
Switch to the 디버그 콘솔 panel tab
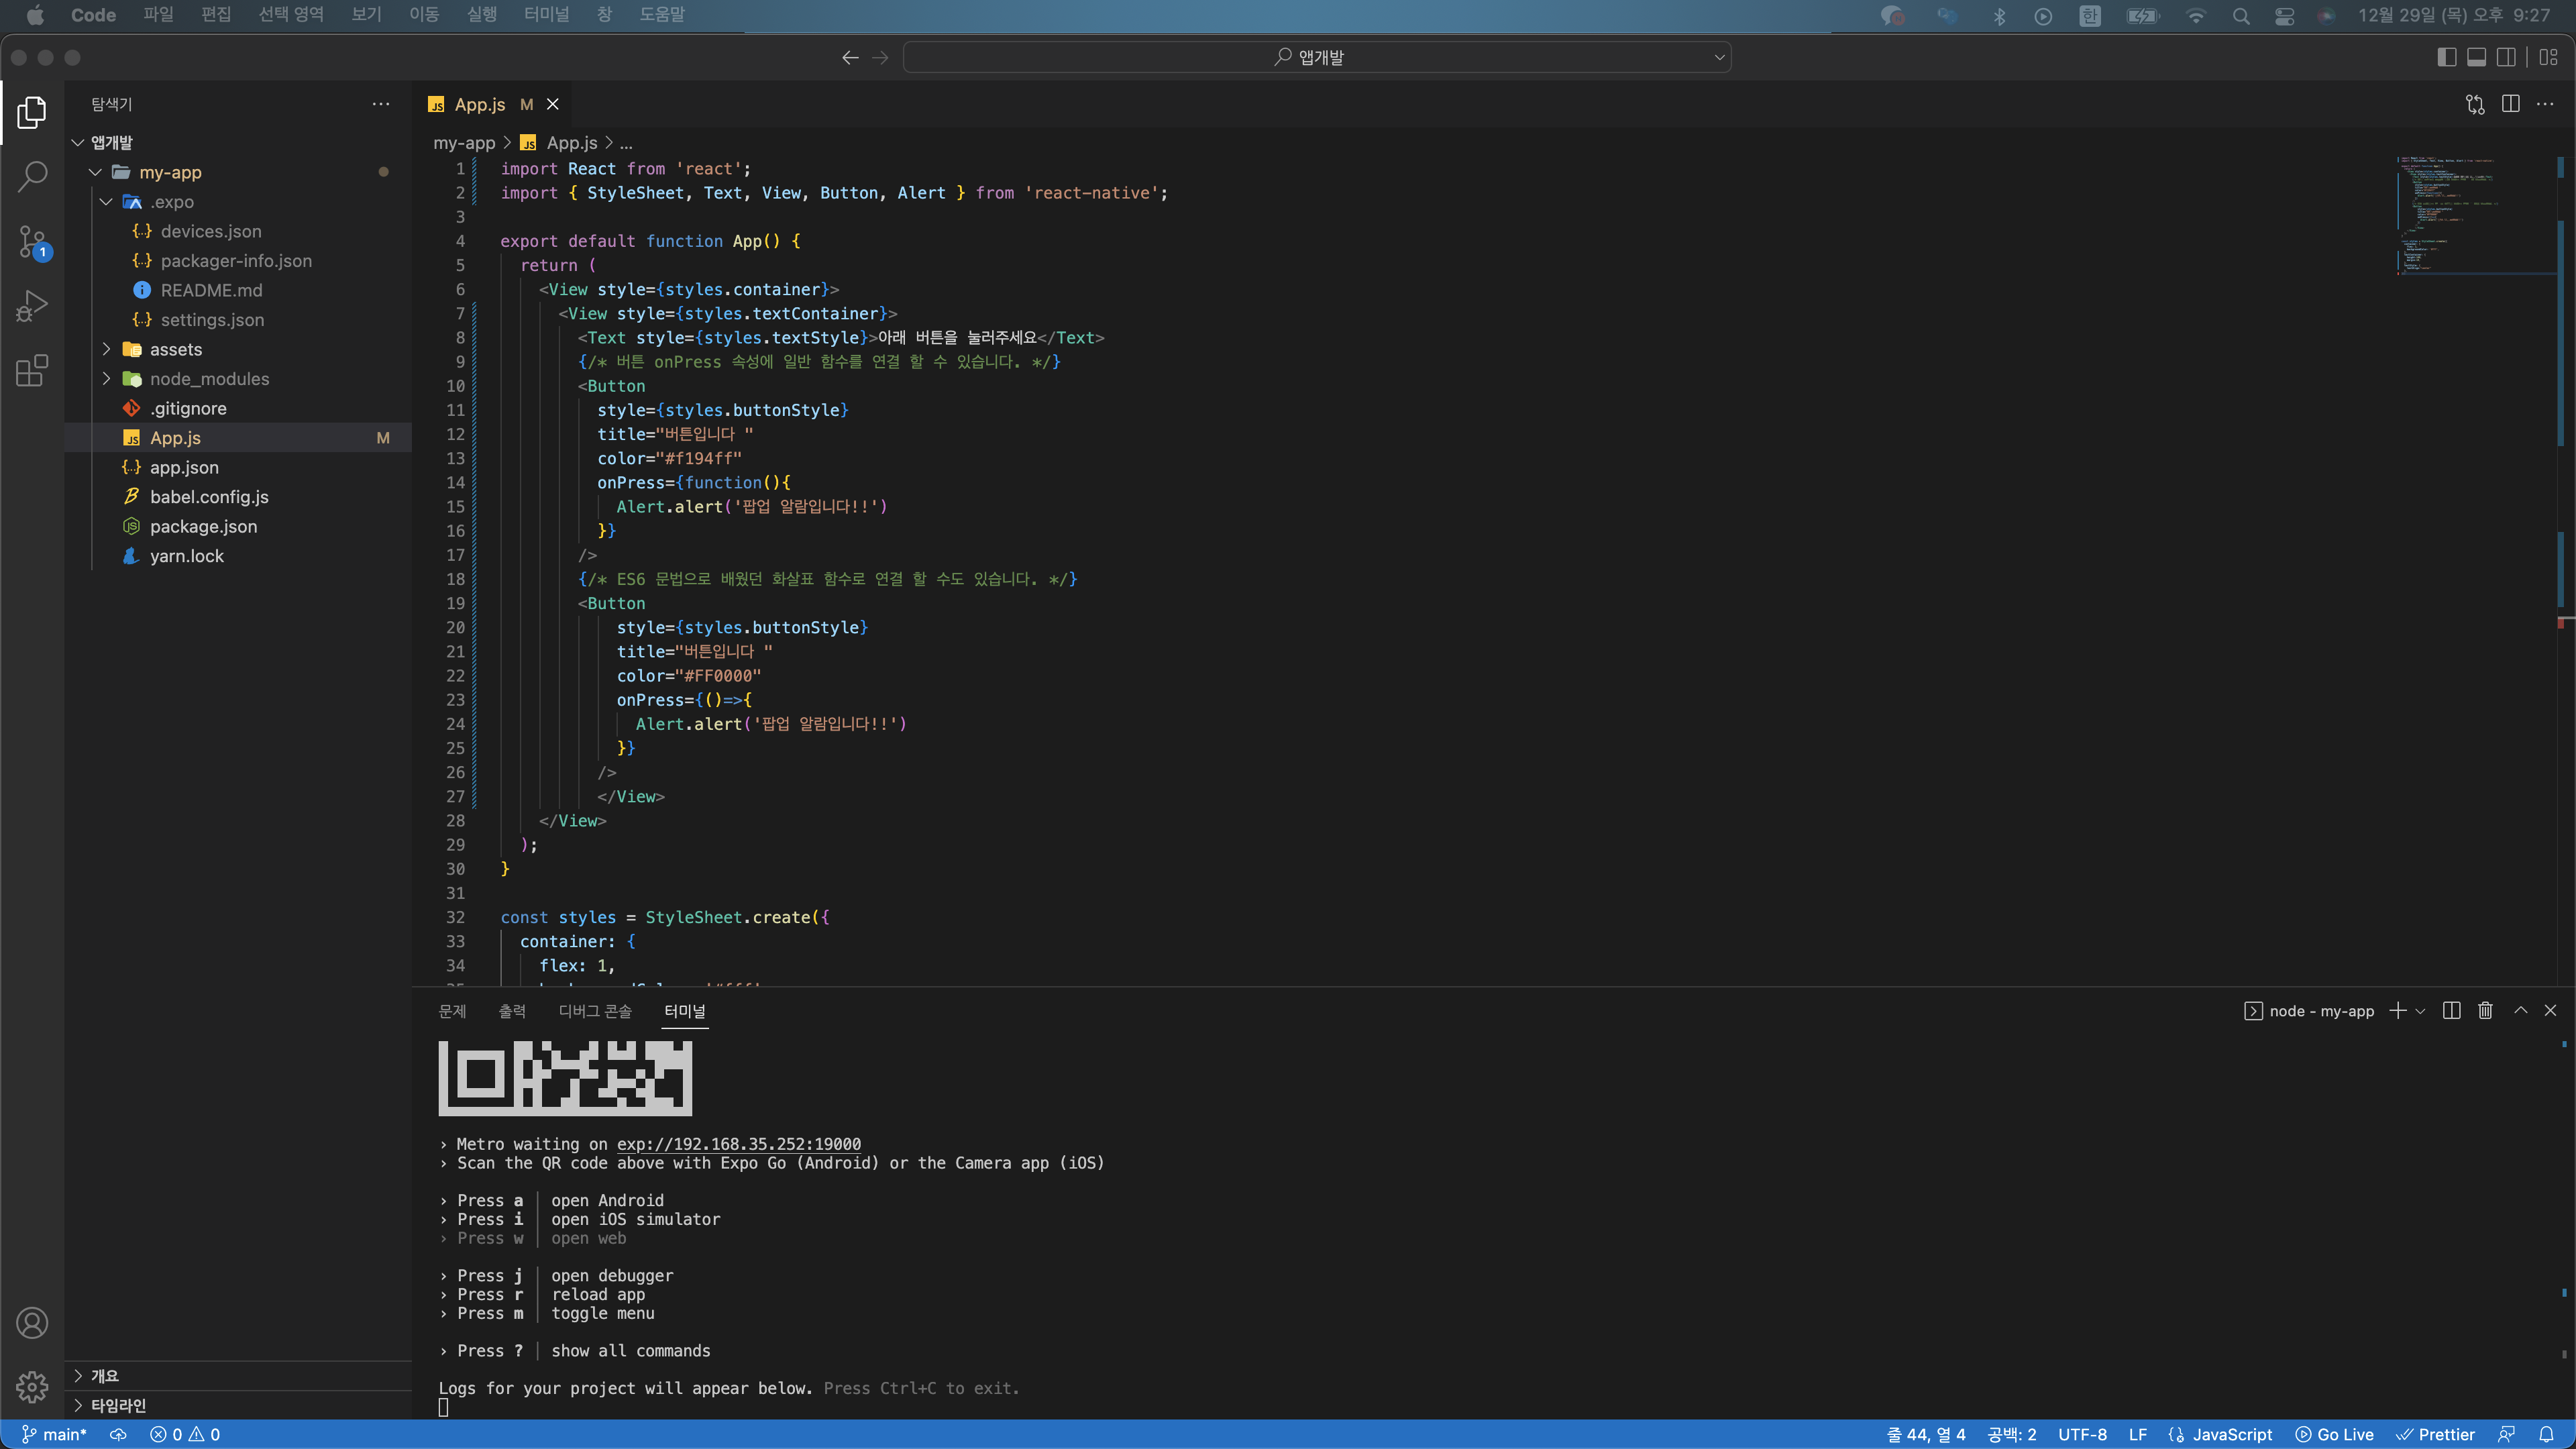pos(595,1011)
